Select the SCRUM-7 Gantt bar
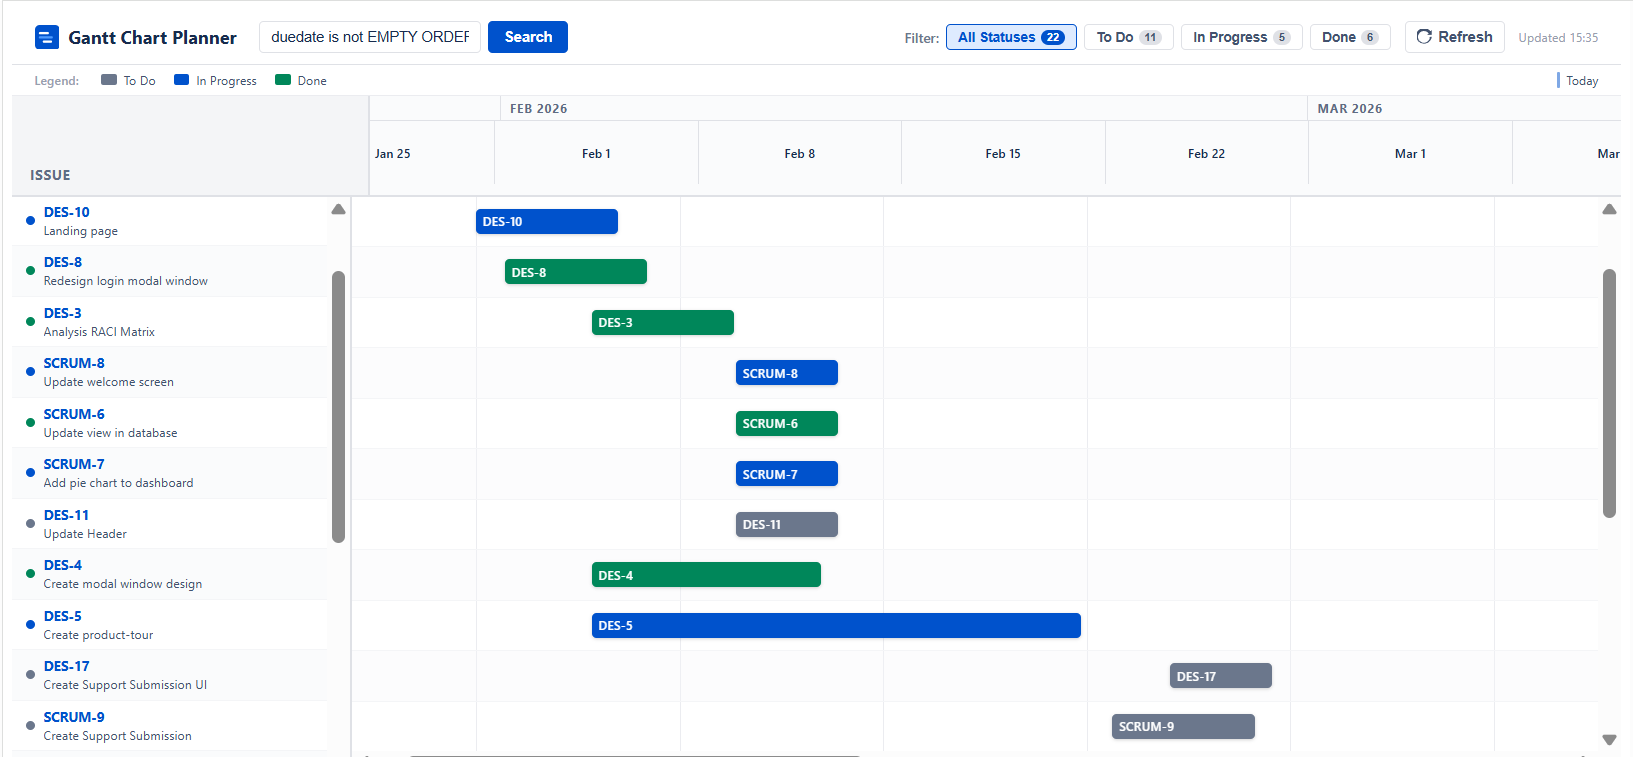 coord(787,474)
